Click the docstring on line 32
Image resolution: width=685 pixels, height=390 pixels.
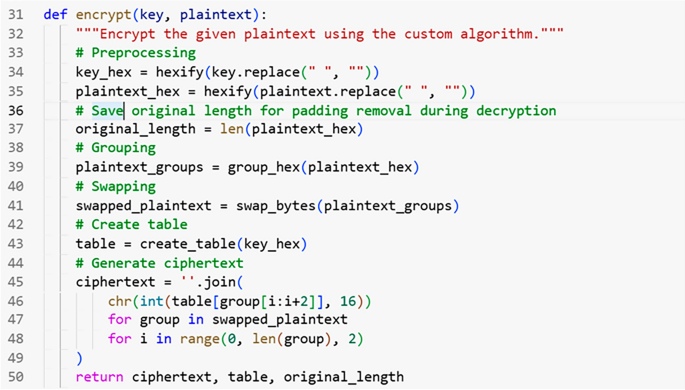(320, 34)
